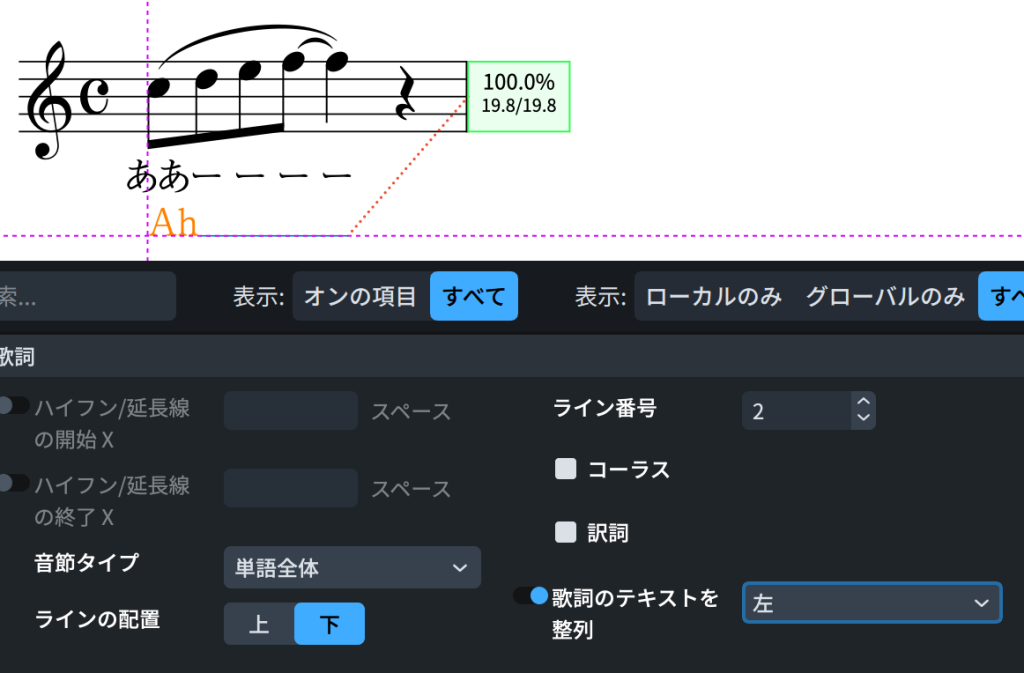This screenshot has width=1024, height=673.
Task: Select the Japanese lyric ああ under the notes
Action: click(x=158, y=176)
